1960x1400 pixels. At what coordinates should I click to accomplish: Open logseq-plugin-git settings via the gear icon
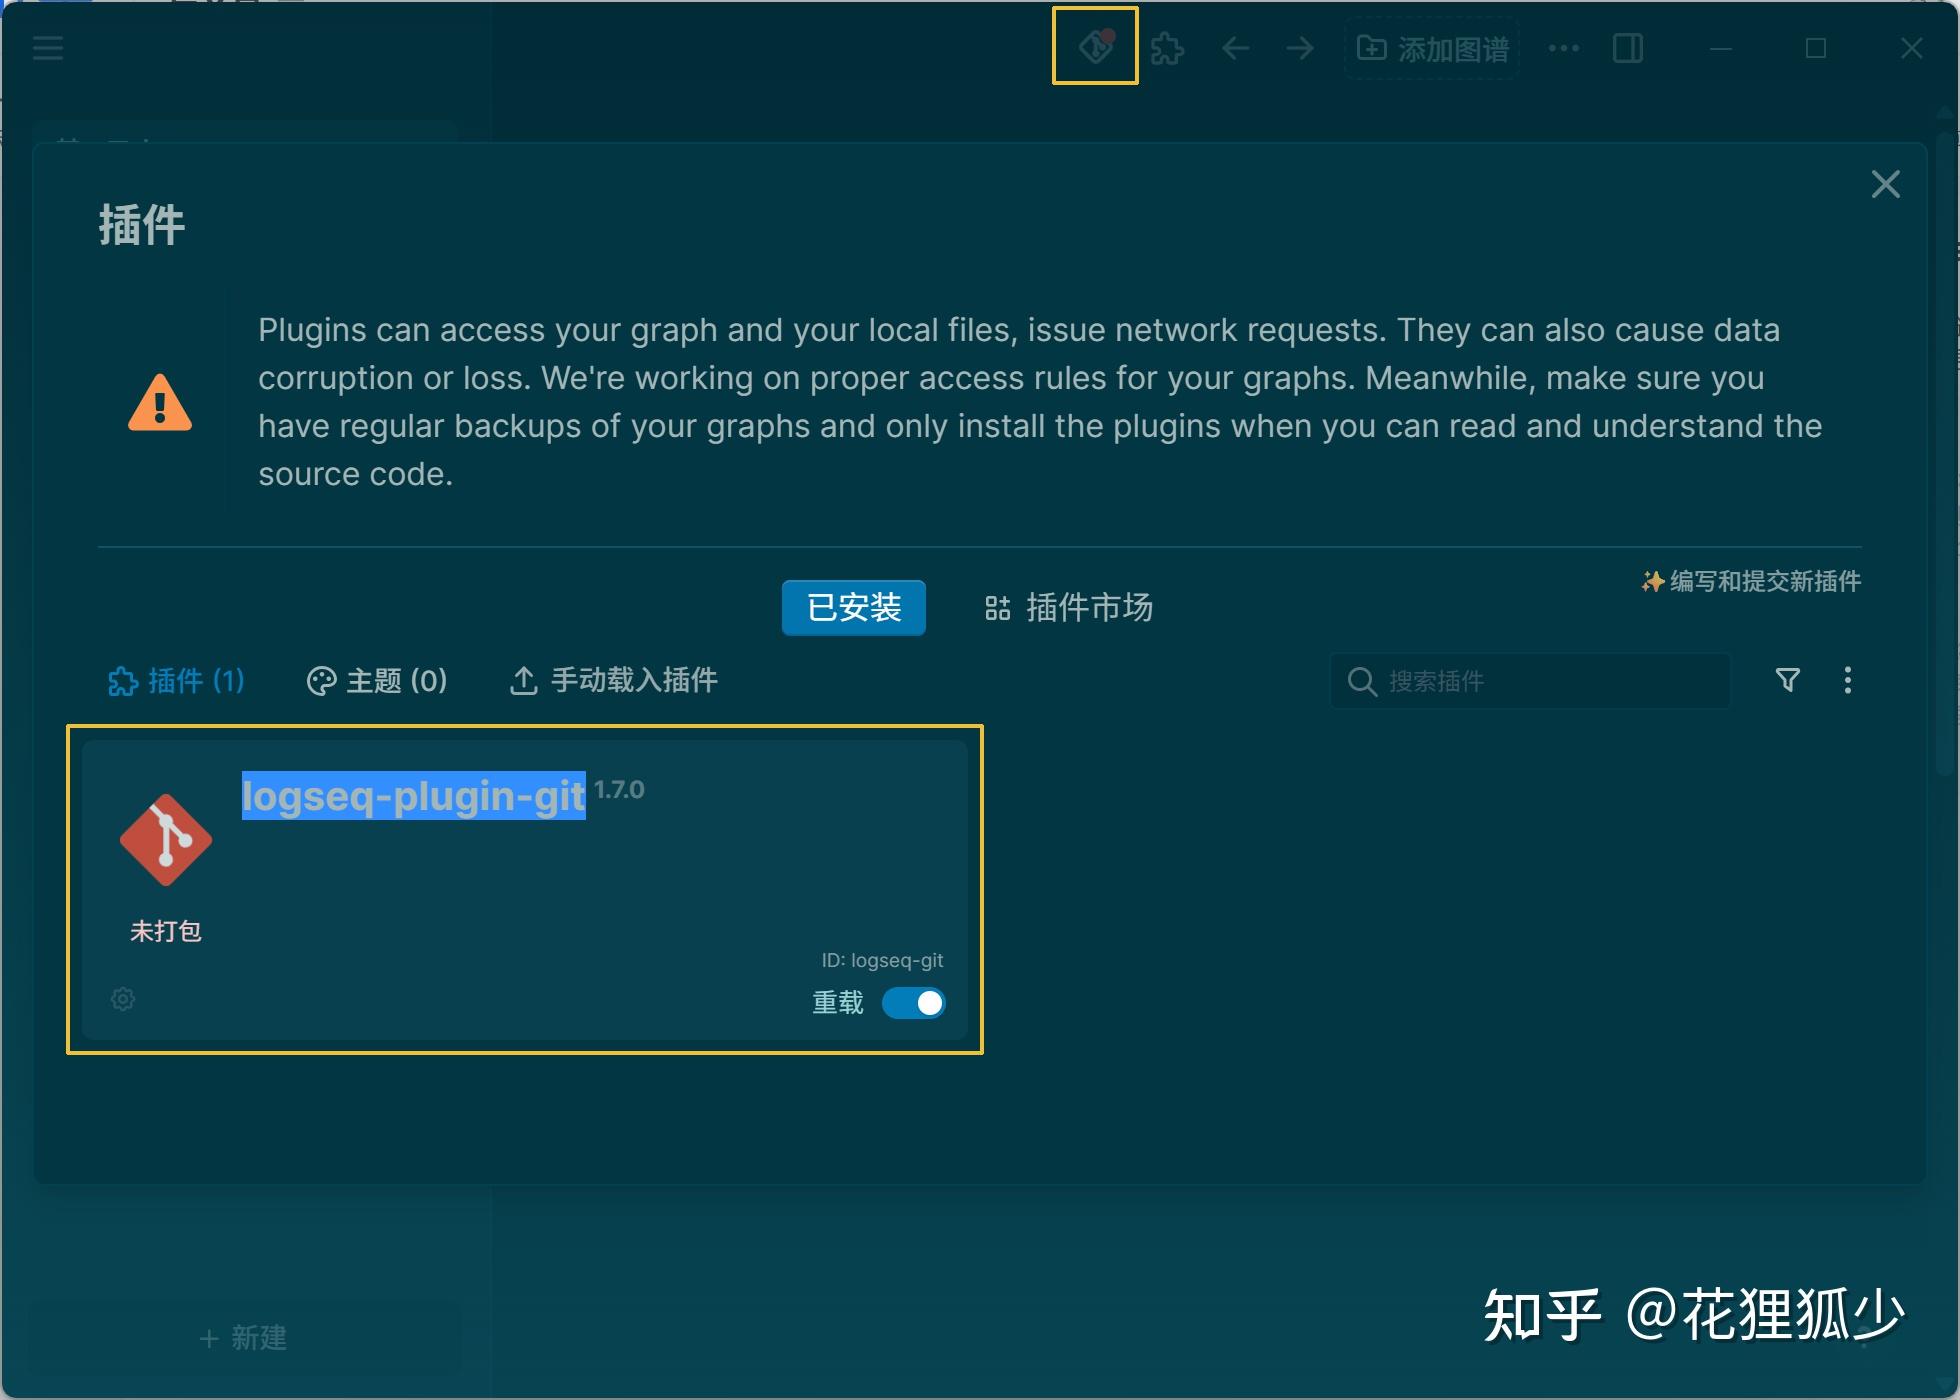pyautogui.click(x=122, y=999)
